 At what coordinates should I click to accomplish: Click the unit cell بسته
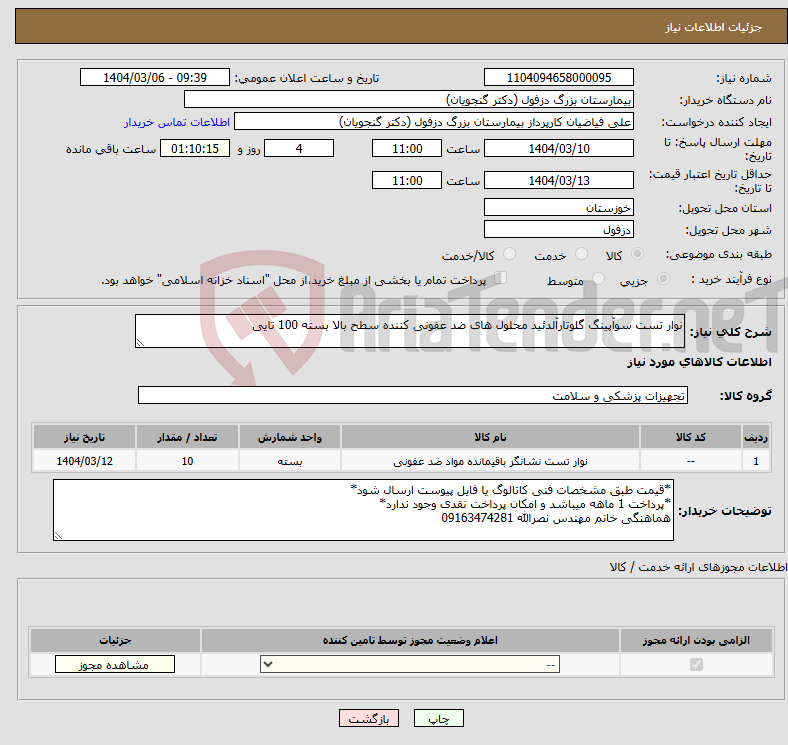[290, 461]
